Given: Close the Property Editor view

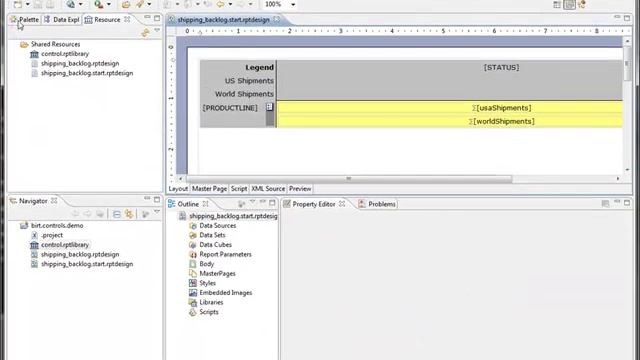Looking at the screenshot, I should tap(342, 204).
